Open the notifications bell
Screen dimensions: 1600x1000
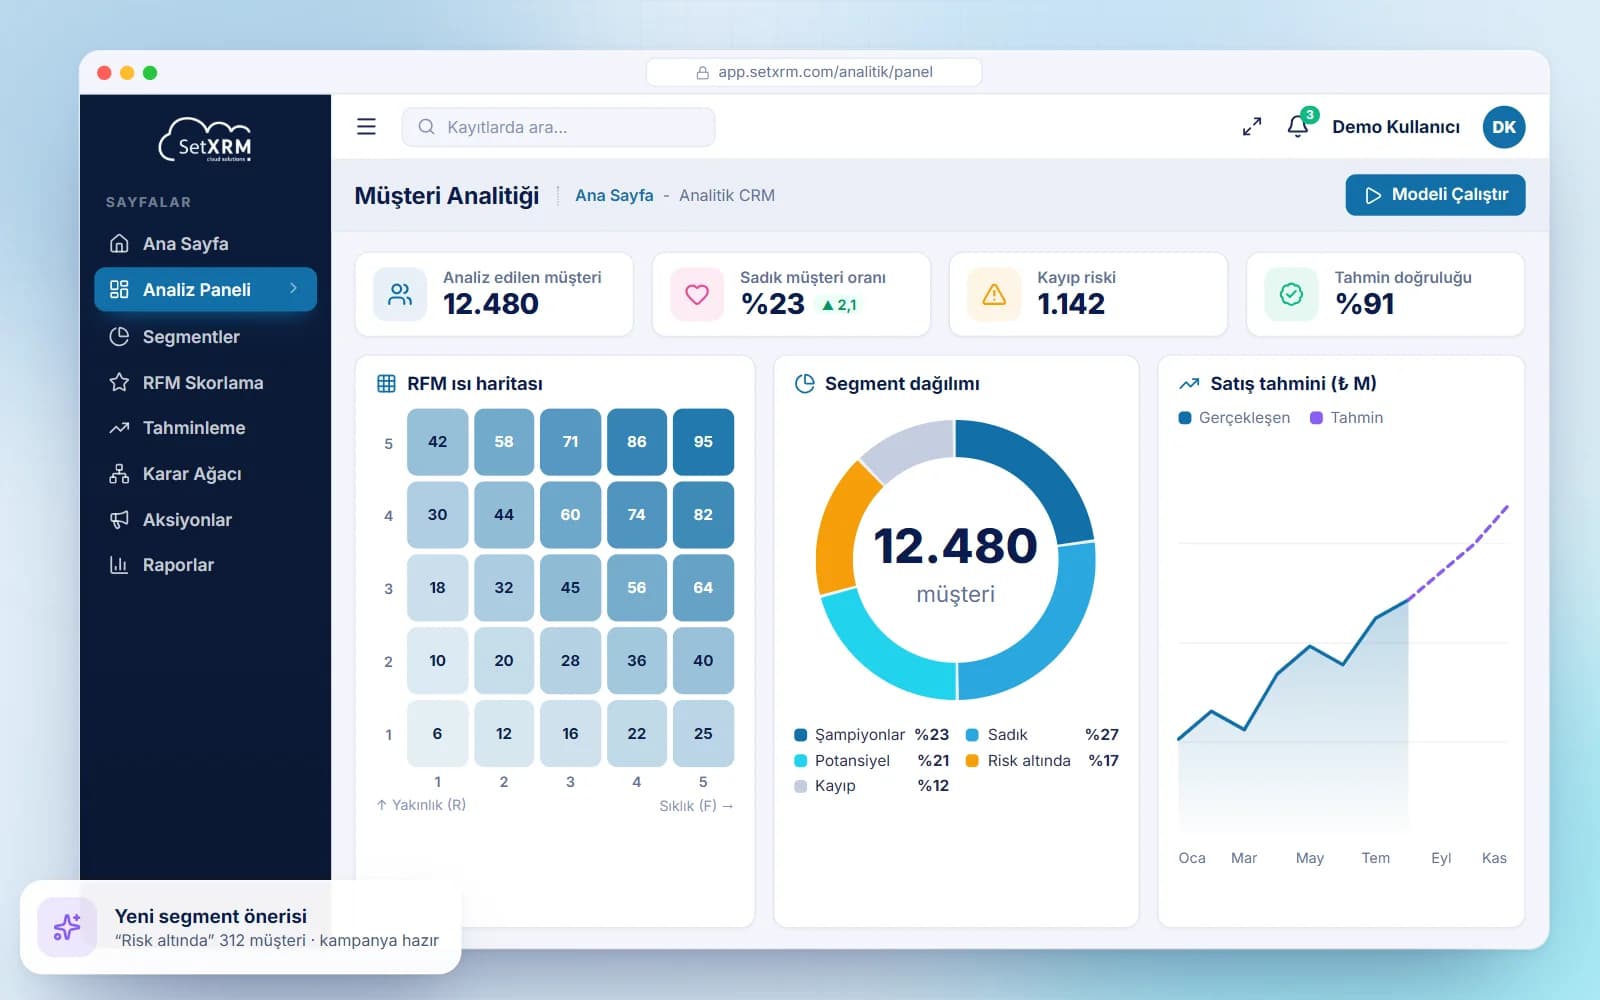pyautogui.click(x=1298, y=126)
